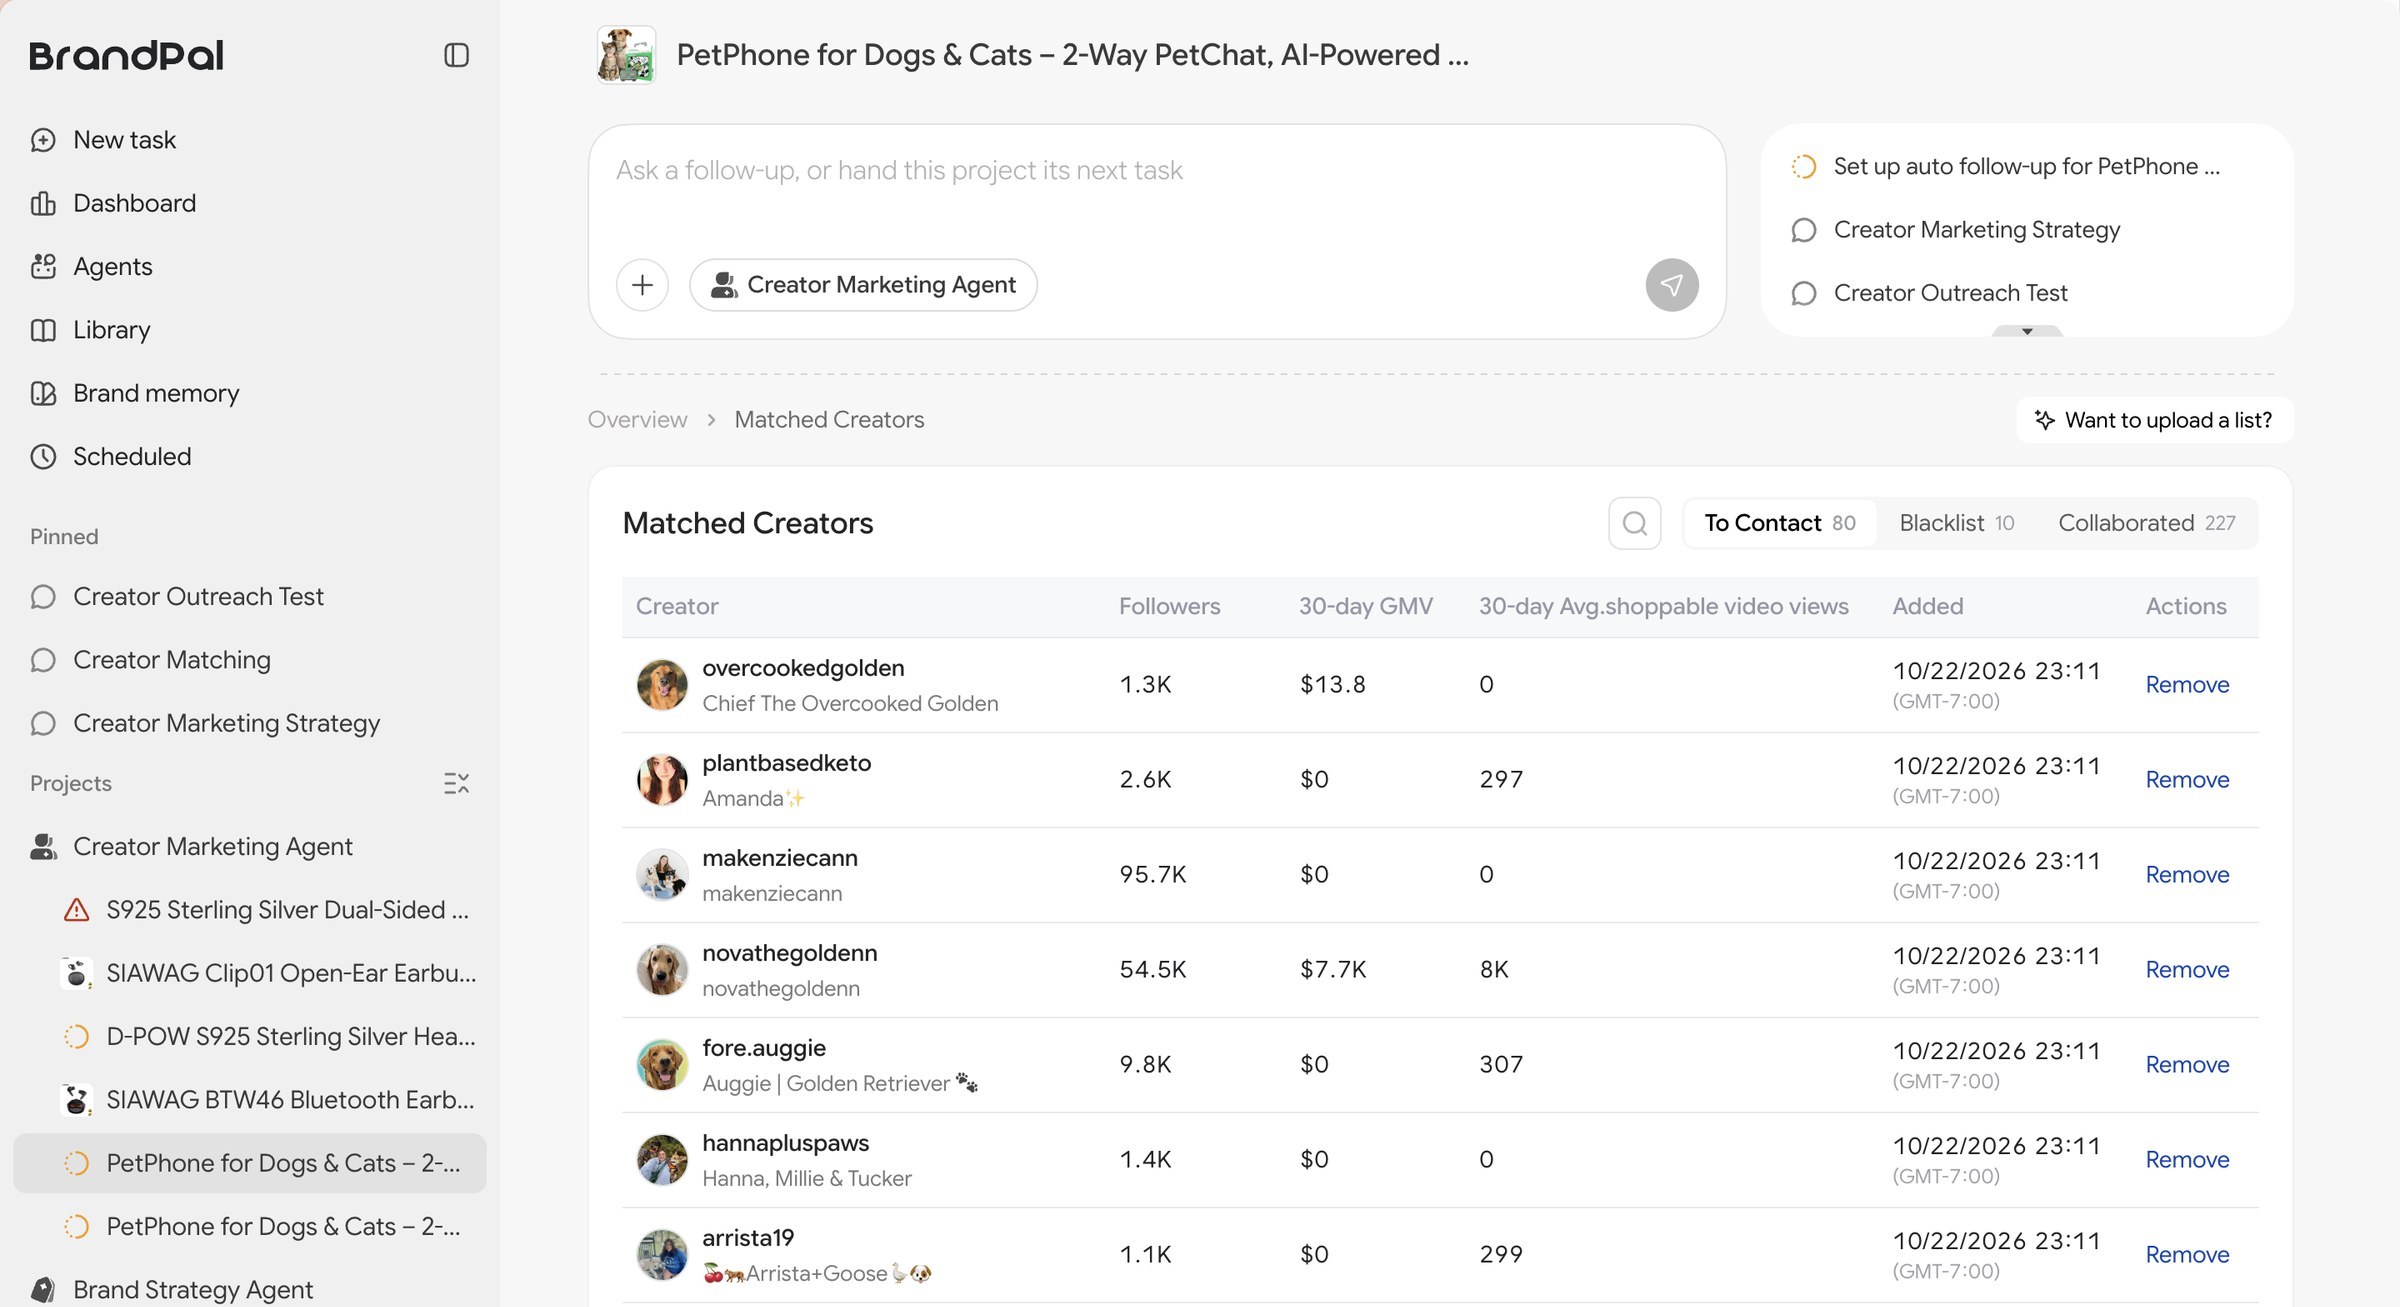Viewport: 2400px width, 1307px height.
Task: Open Scheduled tasks
Action: [x=110, y=456]
